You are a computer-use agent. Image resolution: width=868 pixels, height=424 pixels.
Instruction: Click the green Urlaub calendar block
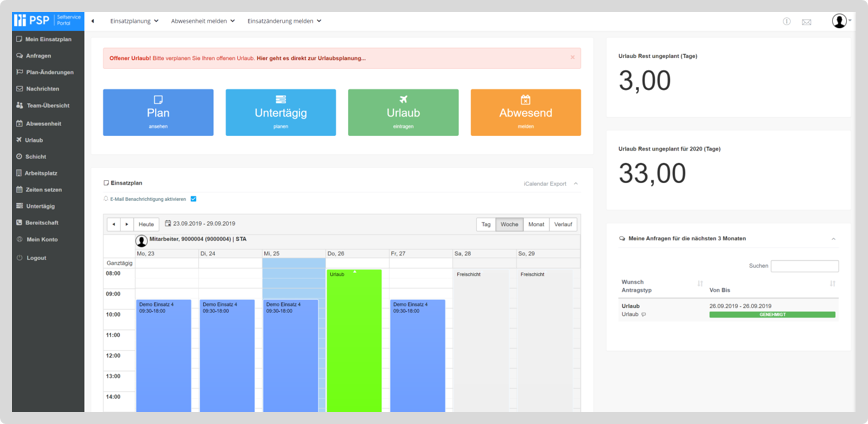(x=354, y=340)
